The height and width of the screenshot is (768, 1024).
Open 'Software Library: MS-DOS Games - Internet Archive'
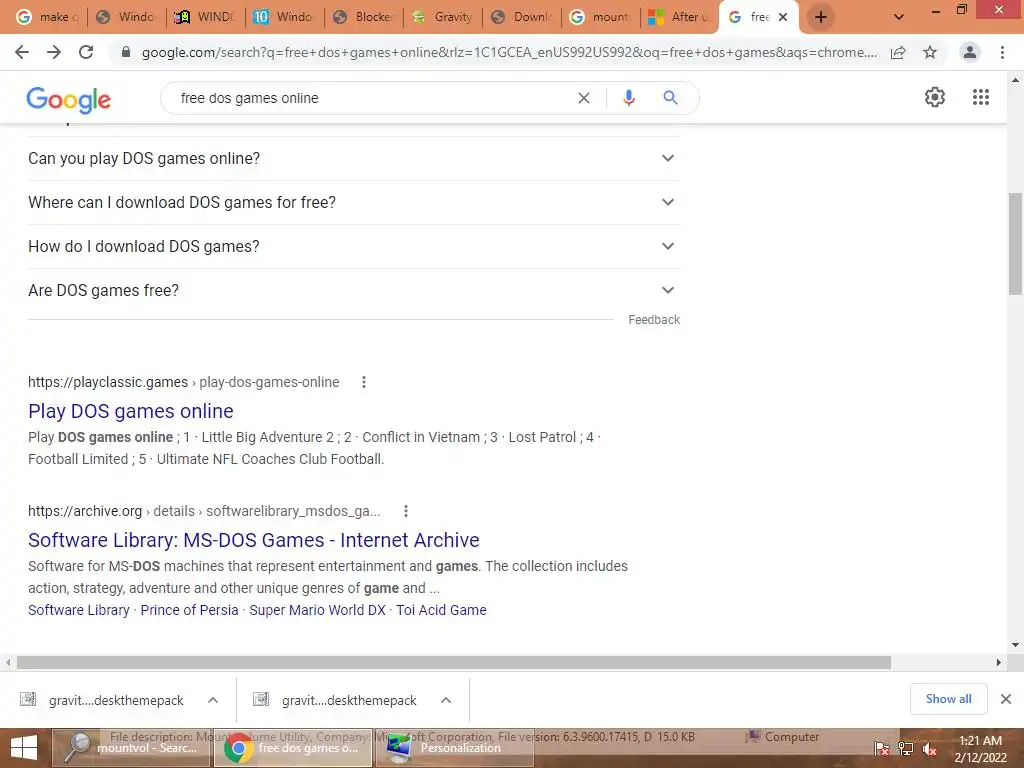253,540
